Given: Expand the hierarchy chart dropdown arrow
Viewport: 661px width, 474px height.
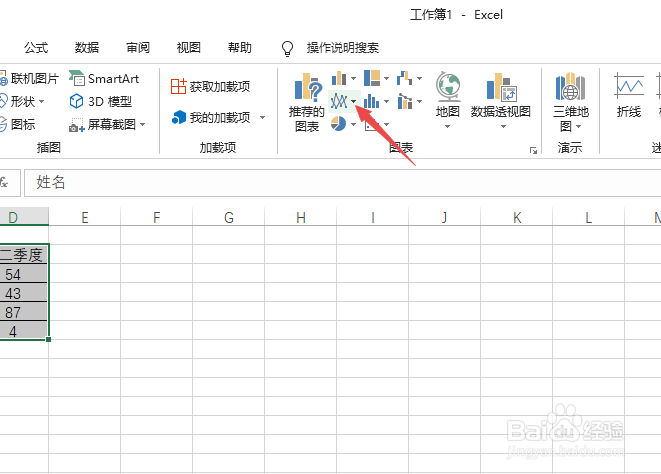Looking at the screenshot, I should click(x=386, y=78).
